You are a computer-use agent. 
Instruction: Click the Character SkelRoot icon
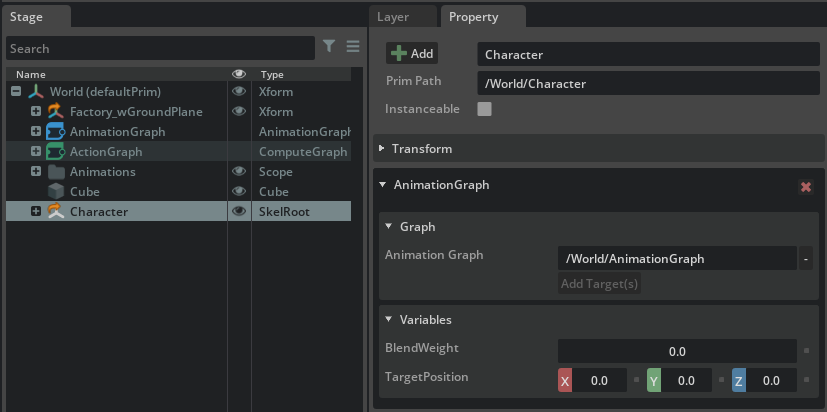pos(56,212)
